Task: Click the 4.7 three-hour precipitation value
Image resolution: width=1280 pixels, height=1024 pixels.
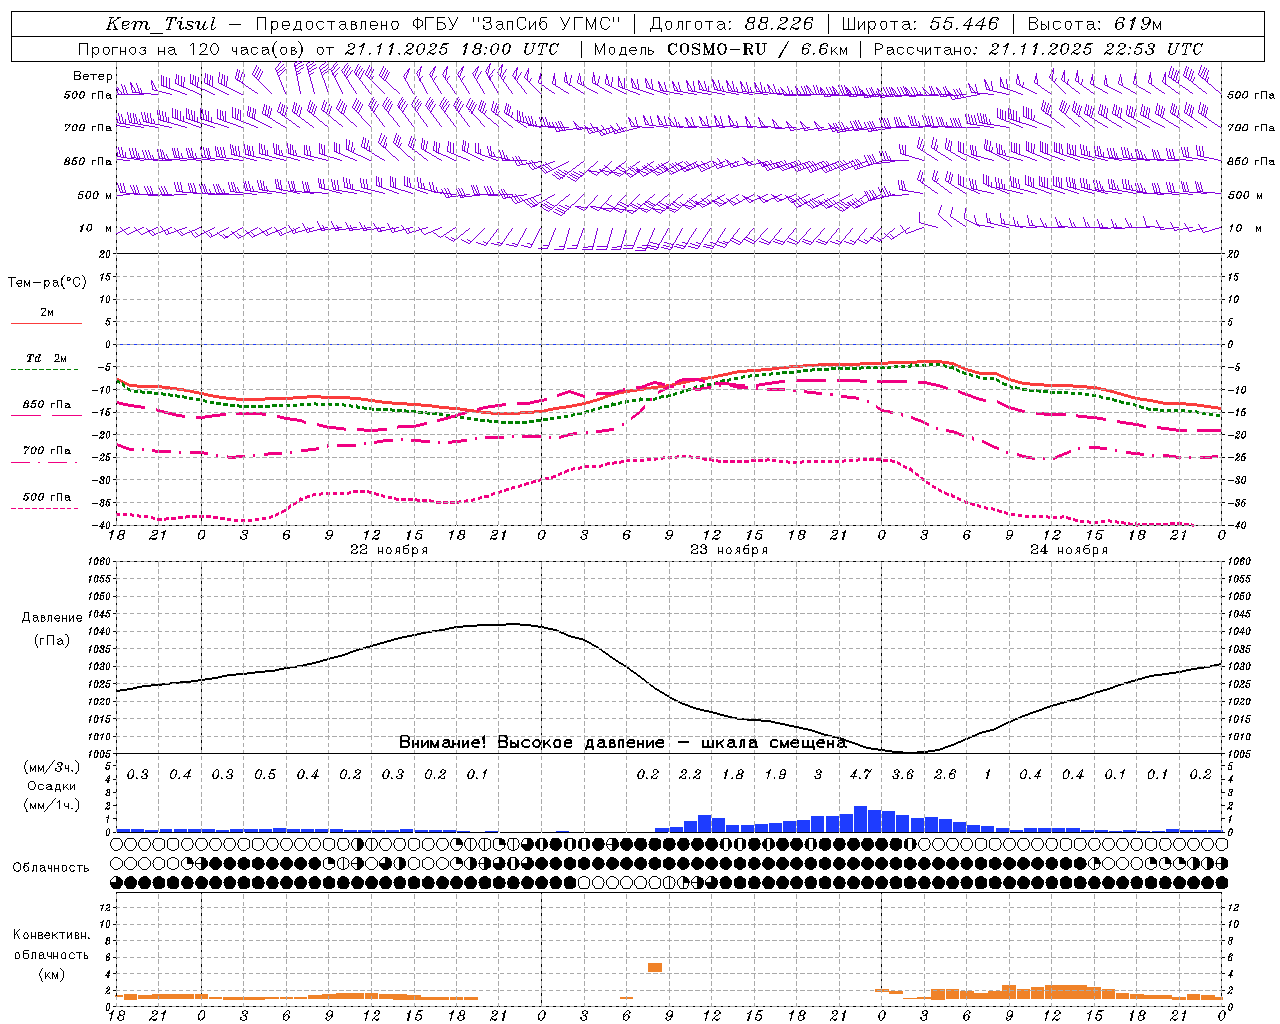Action: [860, 775]
